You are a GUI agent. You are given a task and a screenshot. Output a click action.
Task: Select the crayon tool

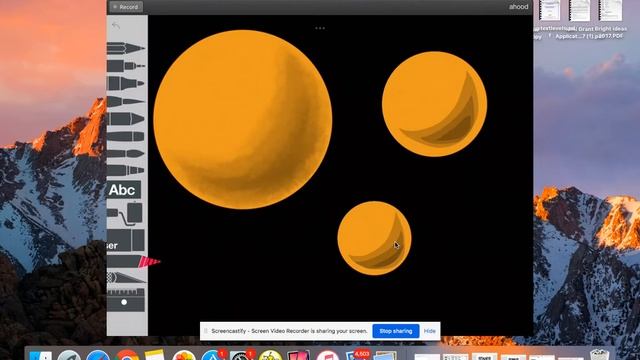click(x=126, y=136)
